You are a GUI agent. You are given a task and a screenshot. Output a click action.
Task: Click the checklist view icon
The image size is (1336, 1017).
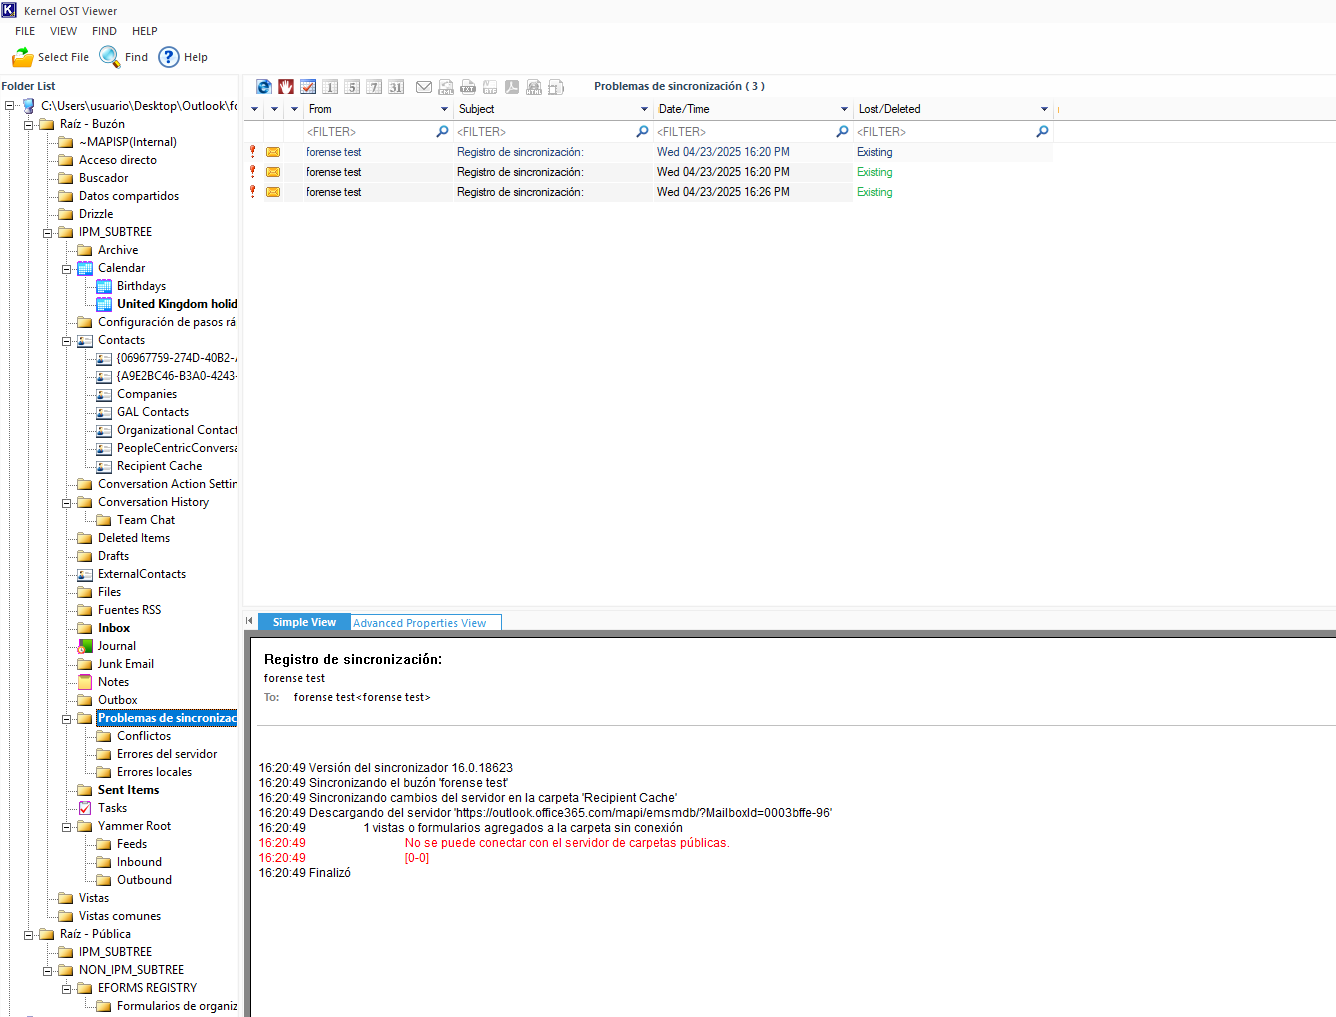click(308, 87)
